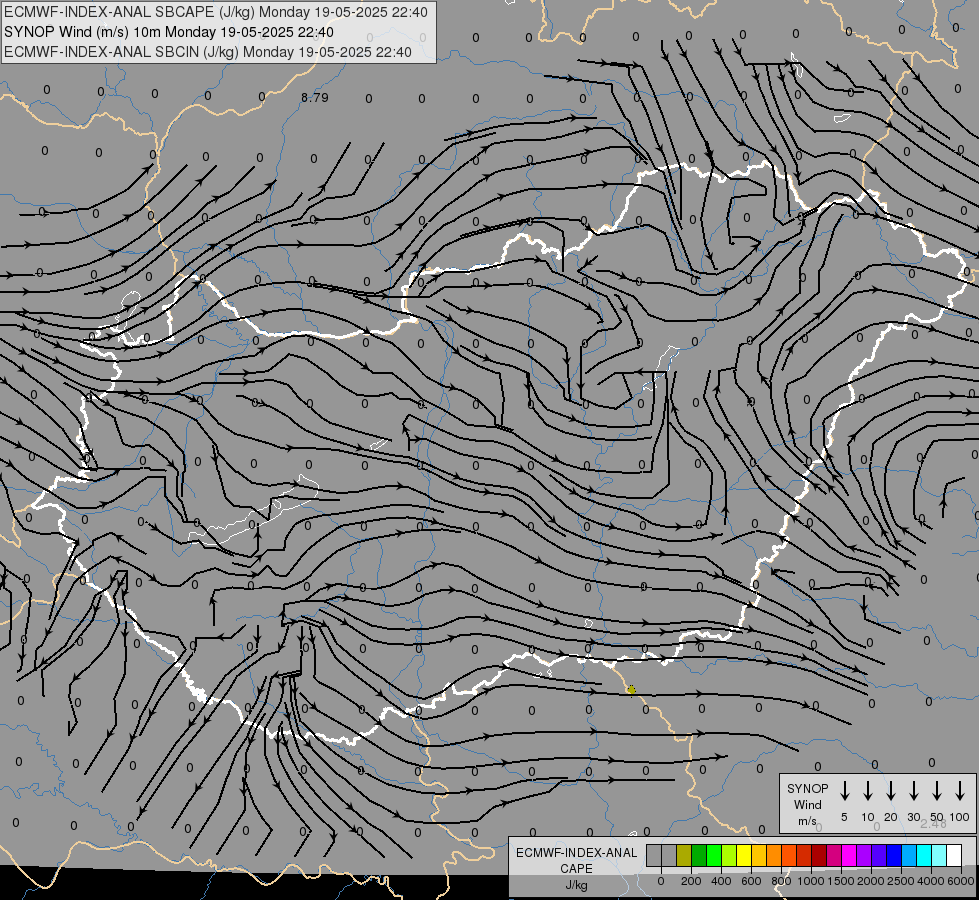The height and width of the screenshot is (900, 979).
Task: Click the SYNOP label in wind legend
Action: coord(807,788)
